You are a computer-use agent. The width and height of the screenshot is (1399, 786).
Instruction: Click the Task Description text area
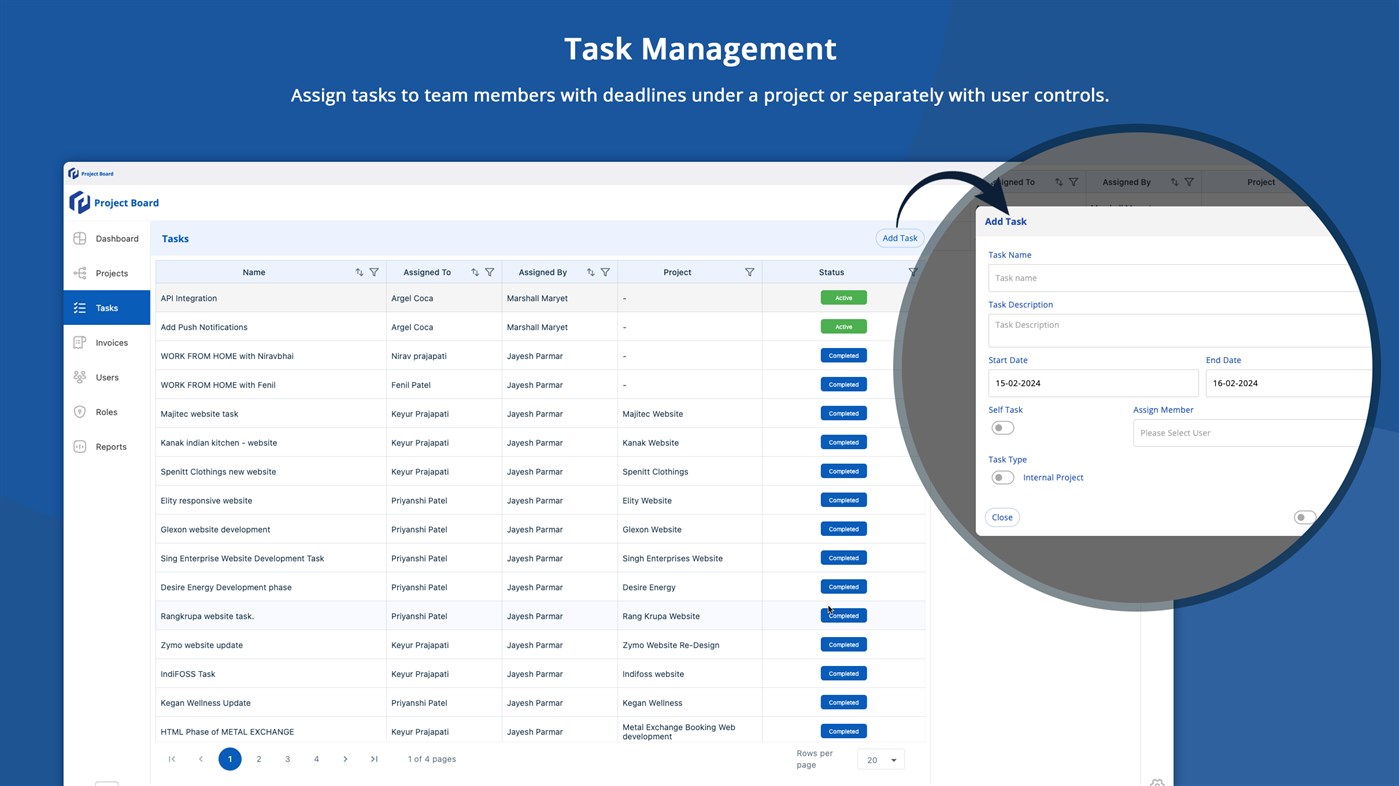pos(1180,330)
